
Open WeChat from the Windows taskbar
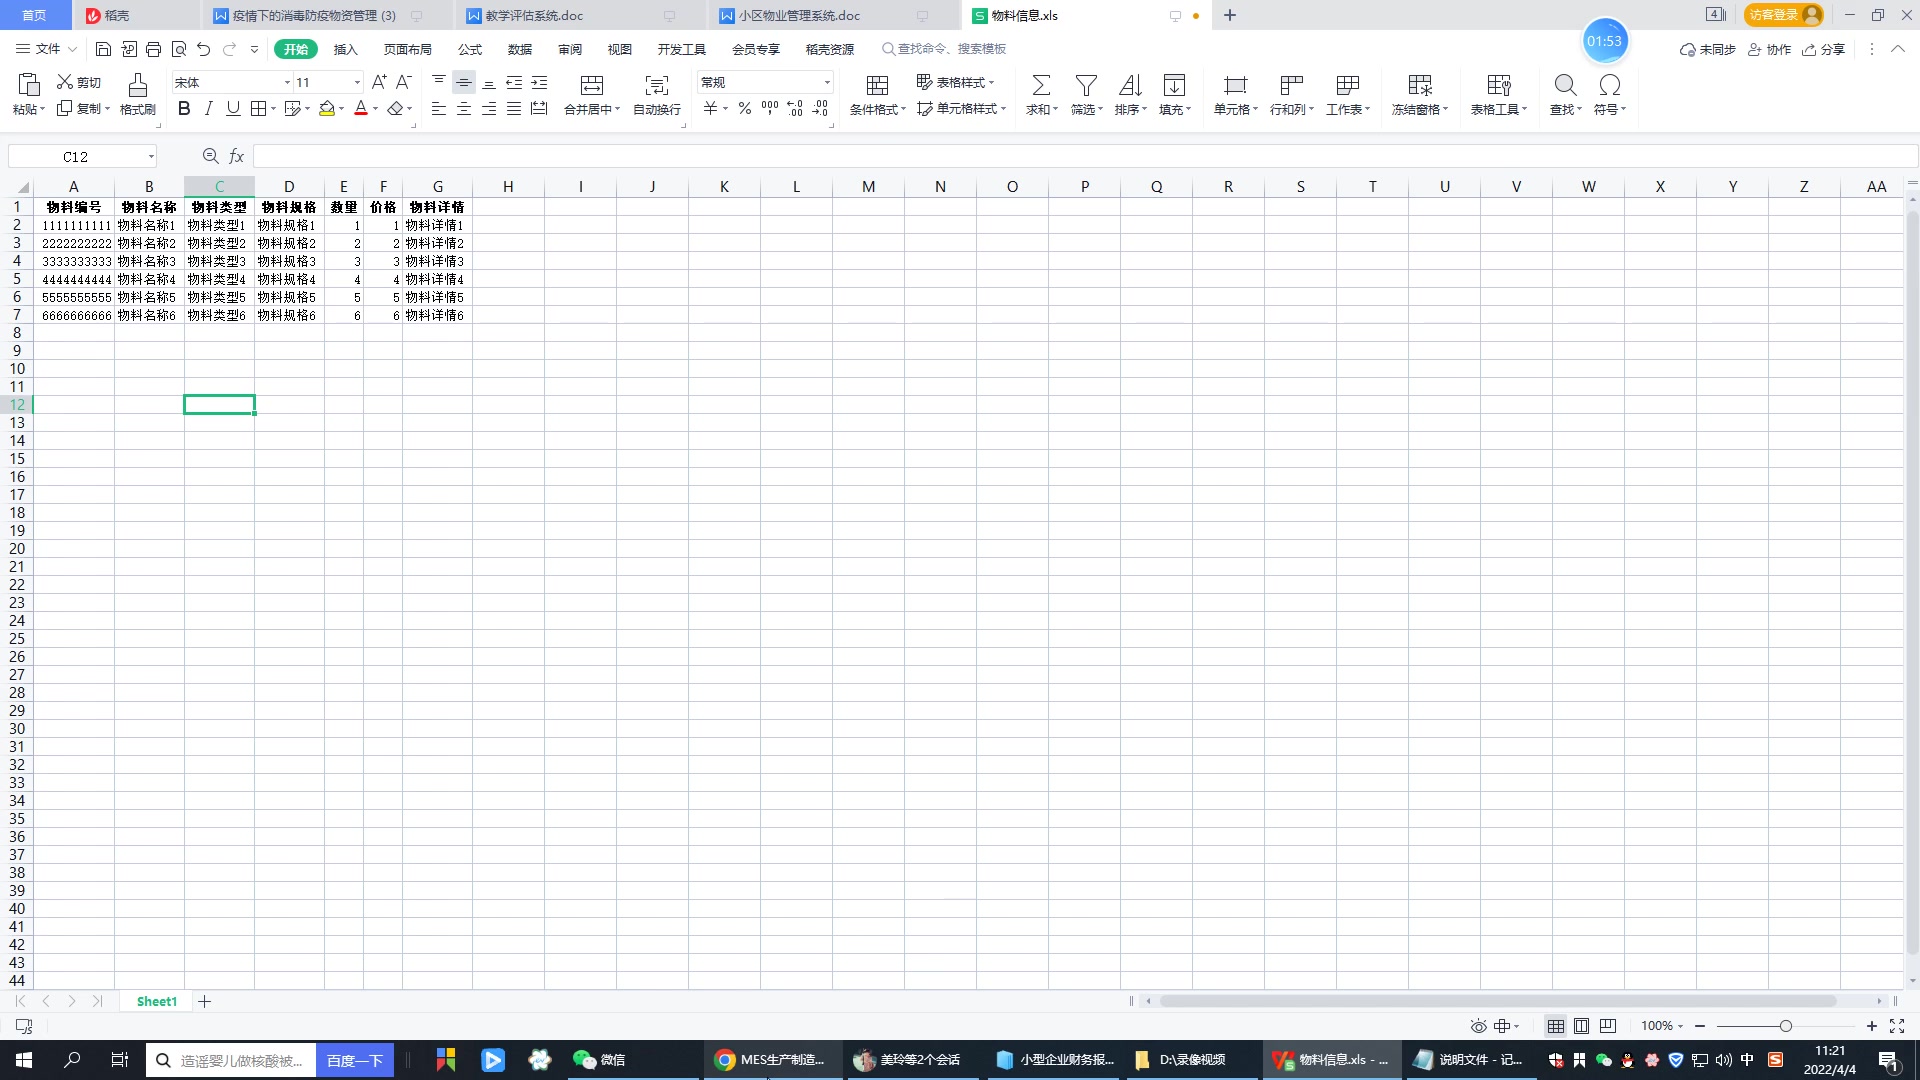[599, 1060]
